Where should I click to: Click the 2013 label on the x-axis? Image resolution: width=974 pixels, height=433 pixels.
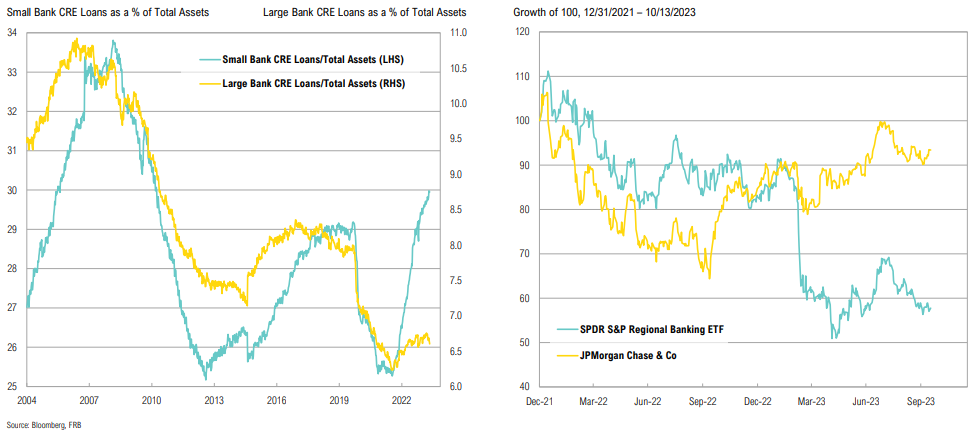coord(213,401)
